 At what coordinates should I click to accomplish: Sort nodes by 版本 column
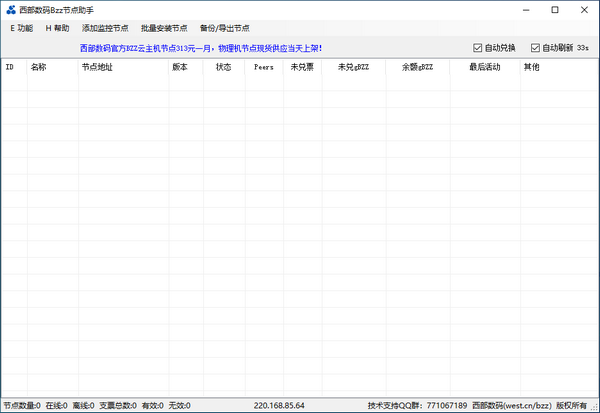pyautogui.click(x=180, y=67)
